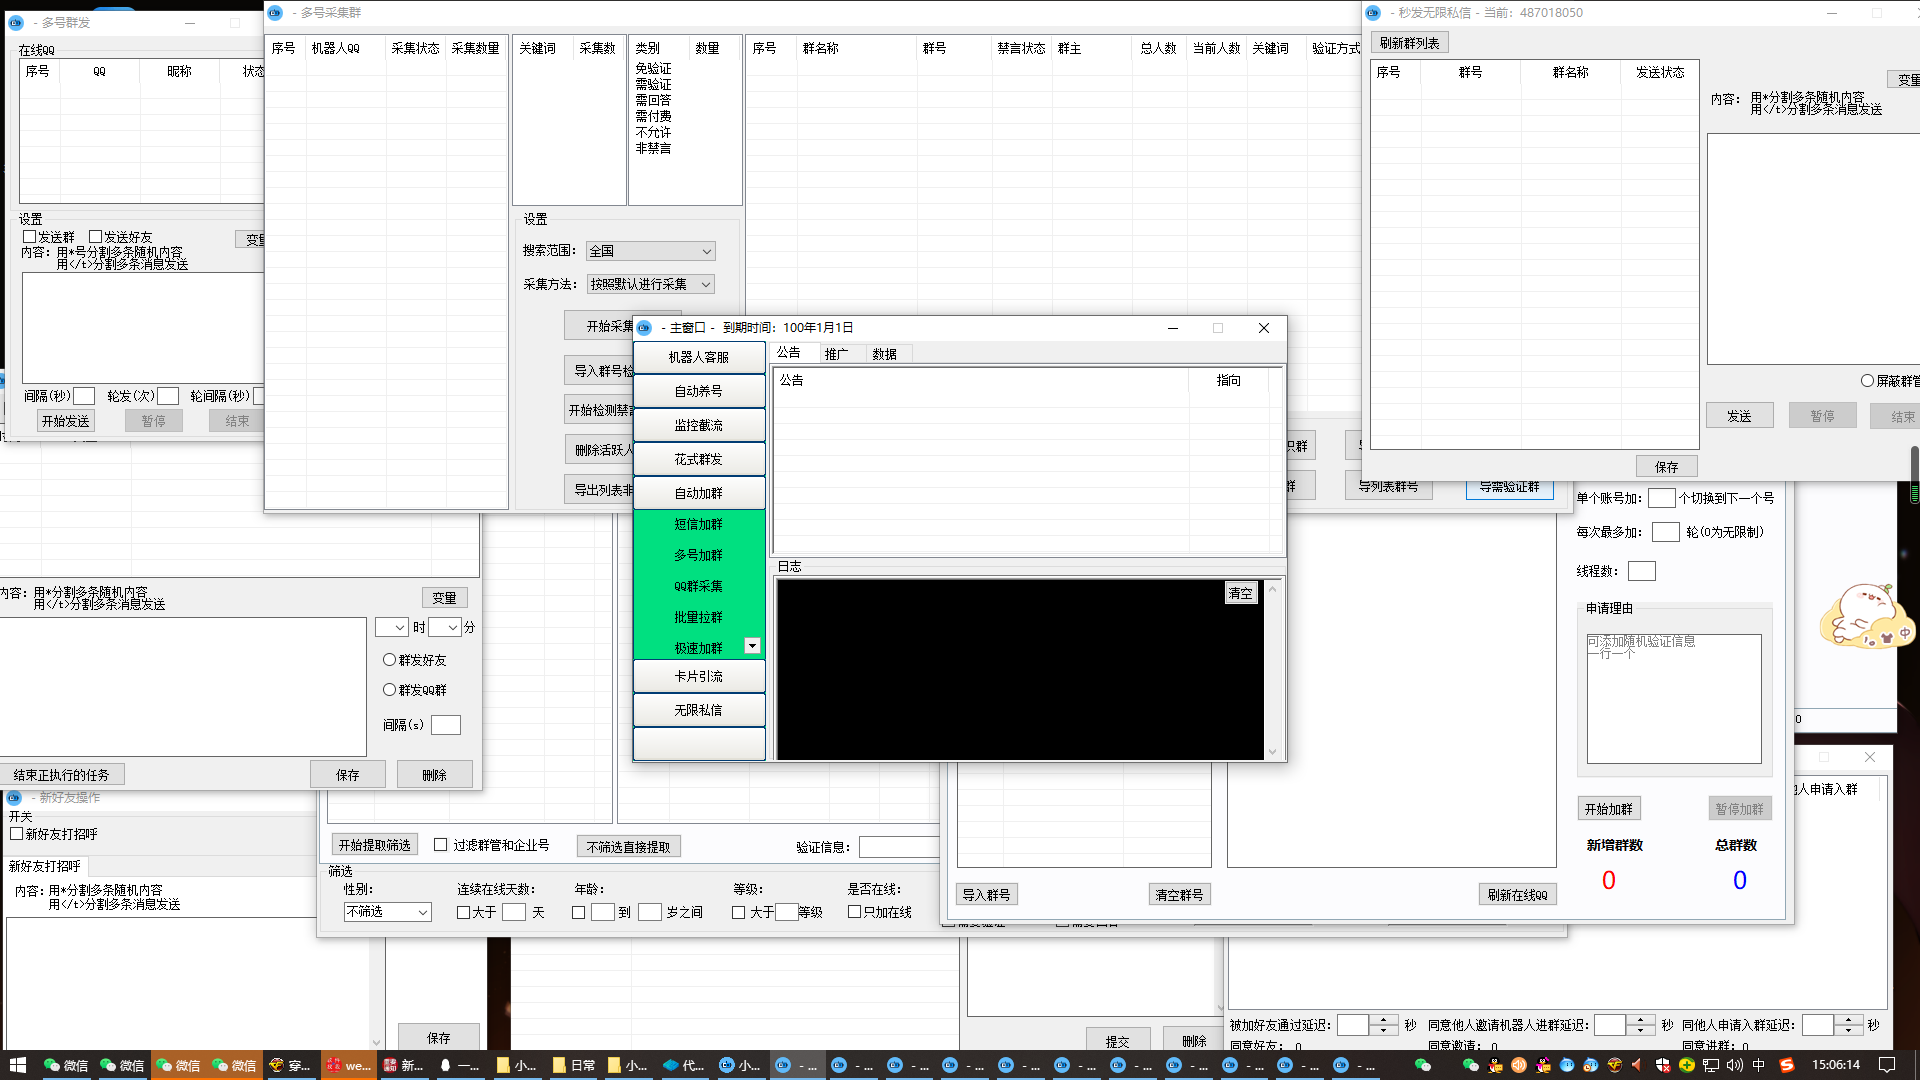Click the 验证信息 input field
The width and height of the screenshot is (1920, 1080).
898,847
